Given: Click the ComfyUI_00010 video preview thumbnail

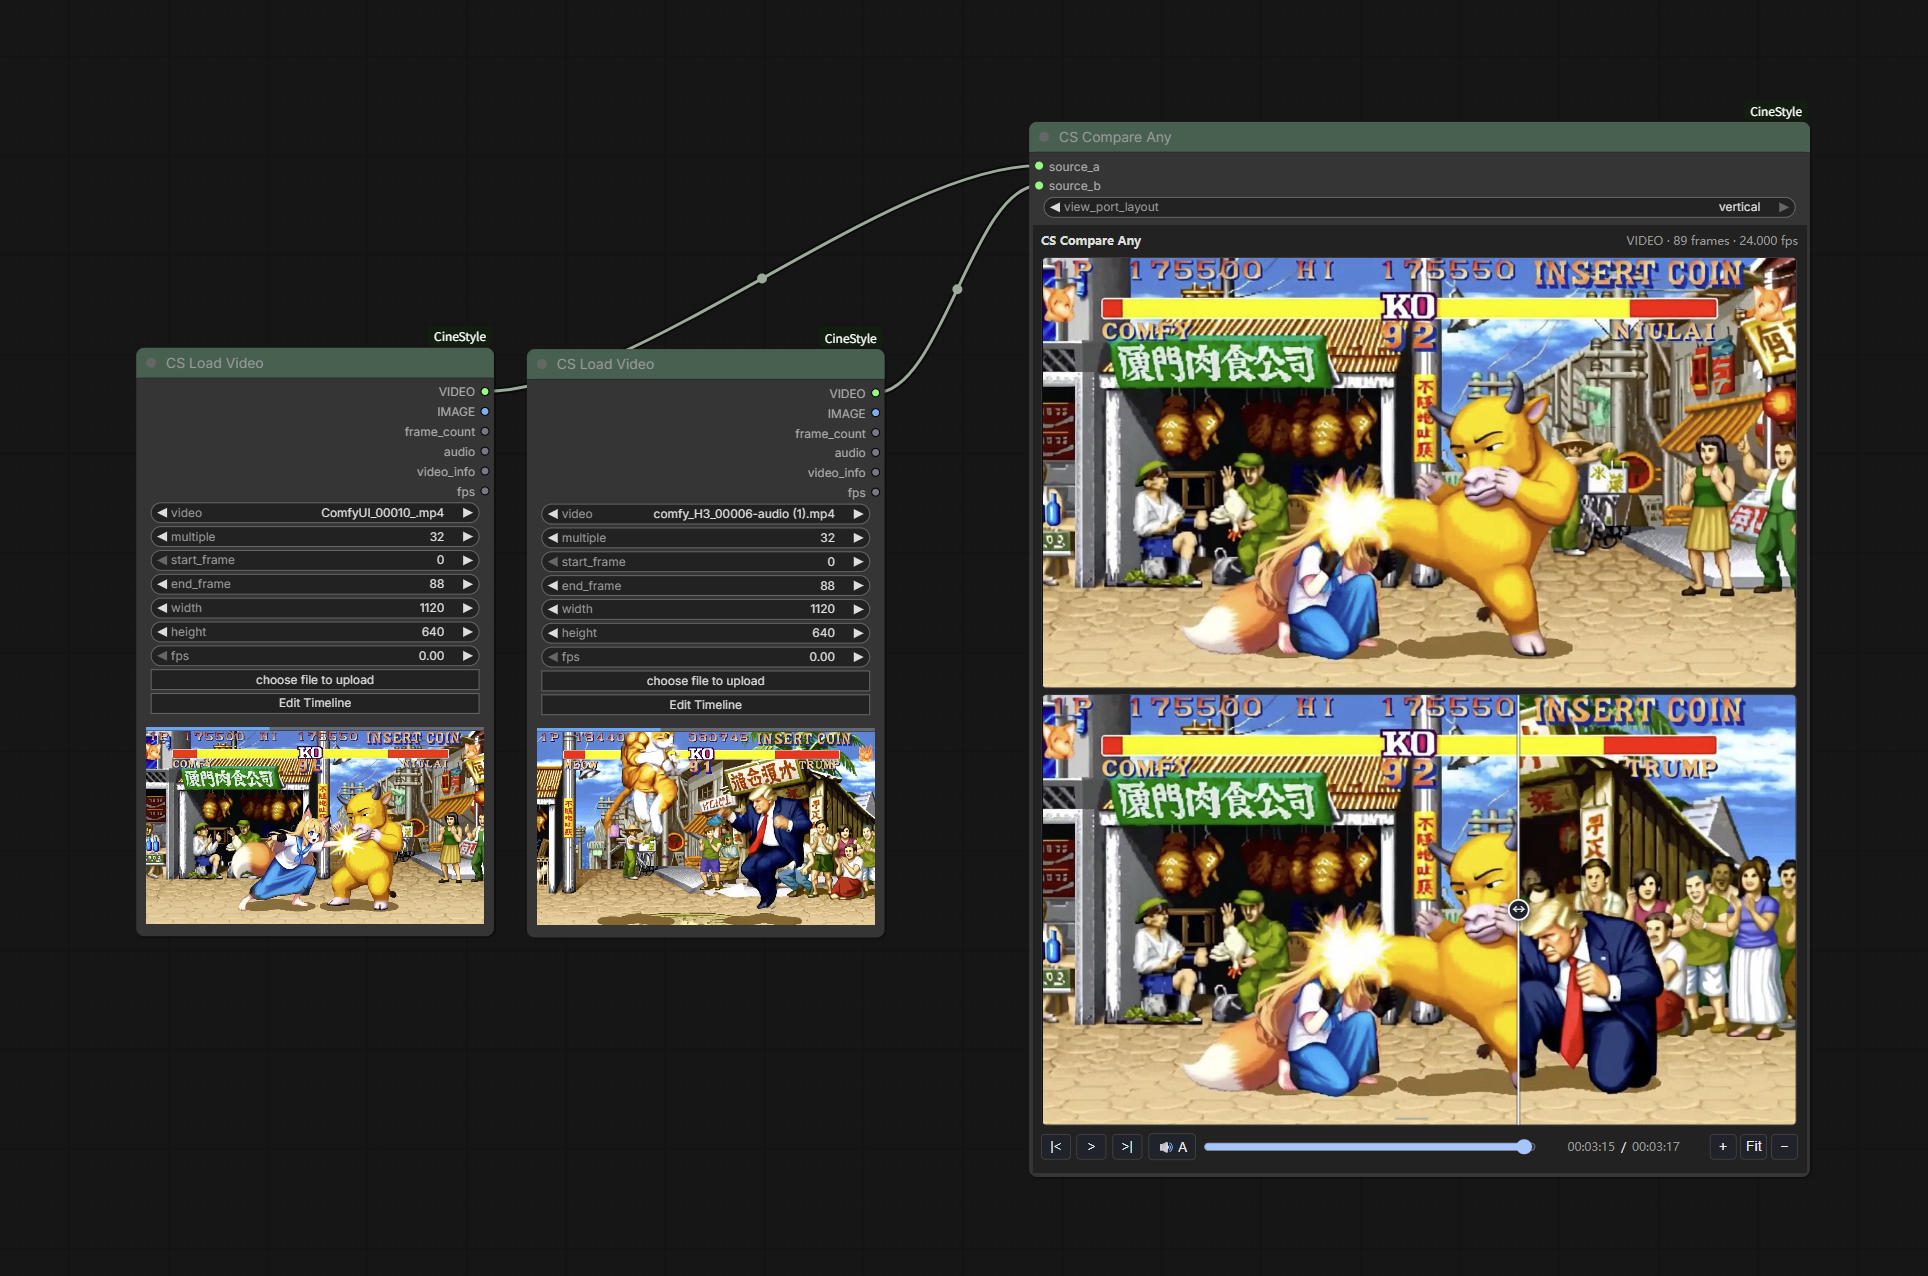Looking at the screenshot, I should pos(315,826).
